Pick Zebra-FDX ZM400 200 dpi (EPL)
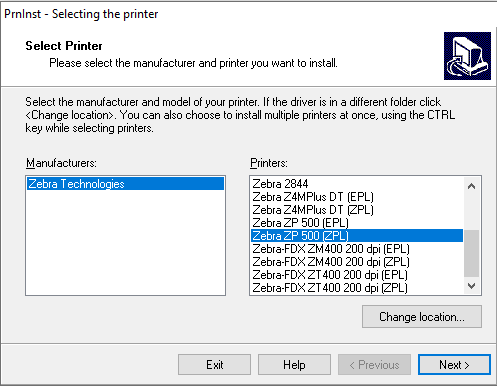Viewport: 497px width, 386px height. coord(357,249)
